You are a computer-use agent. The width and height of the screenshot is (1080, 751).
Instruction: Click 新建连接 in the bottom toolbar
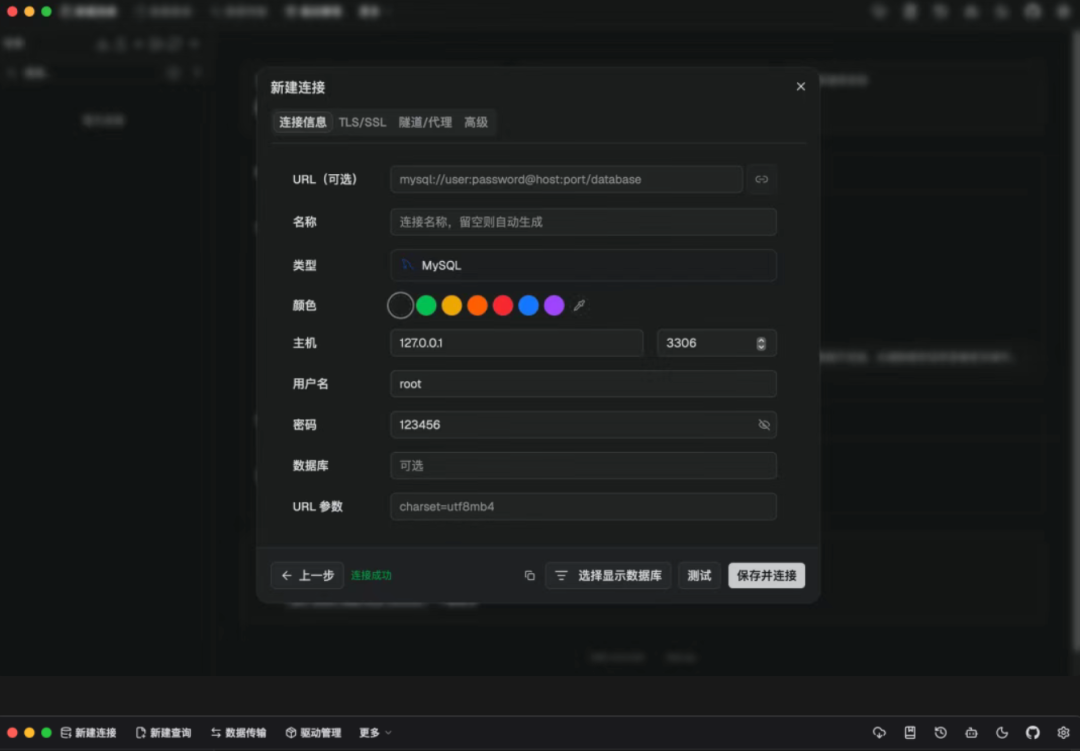(89, 732)
